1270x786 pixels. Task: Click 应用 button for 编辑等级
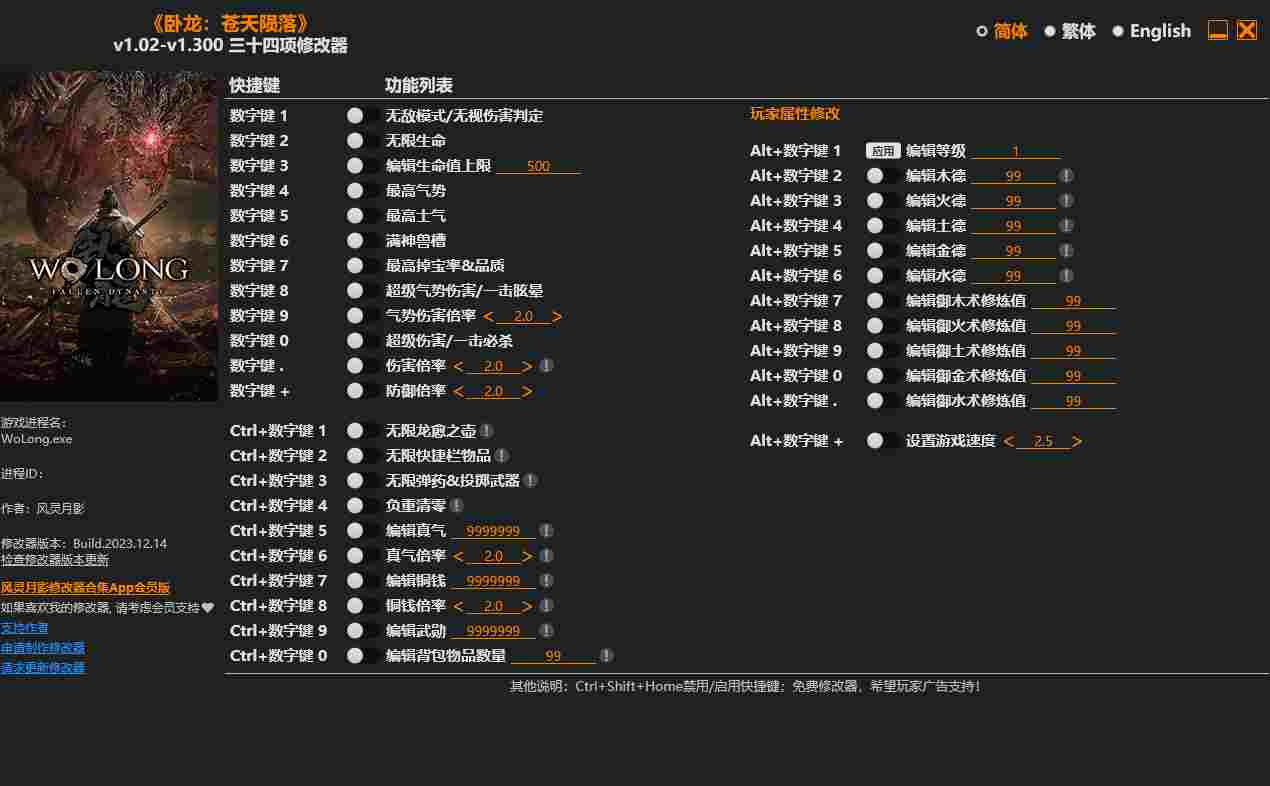click(883, 151)
